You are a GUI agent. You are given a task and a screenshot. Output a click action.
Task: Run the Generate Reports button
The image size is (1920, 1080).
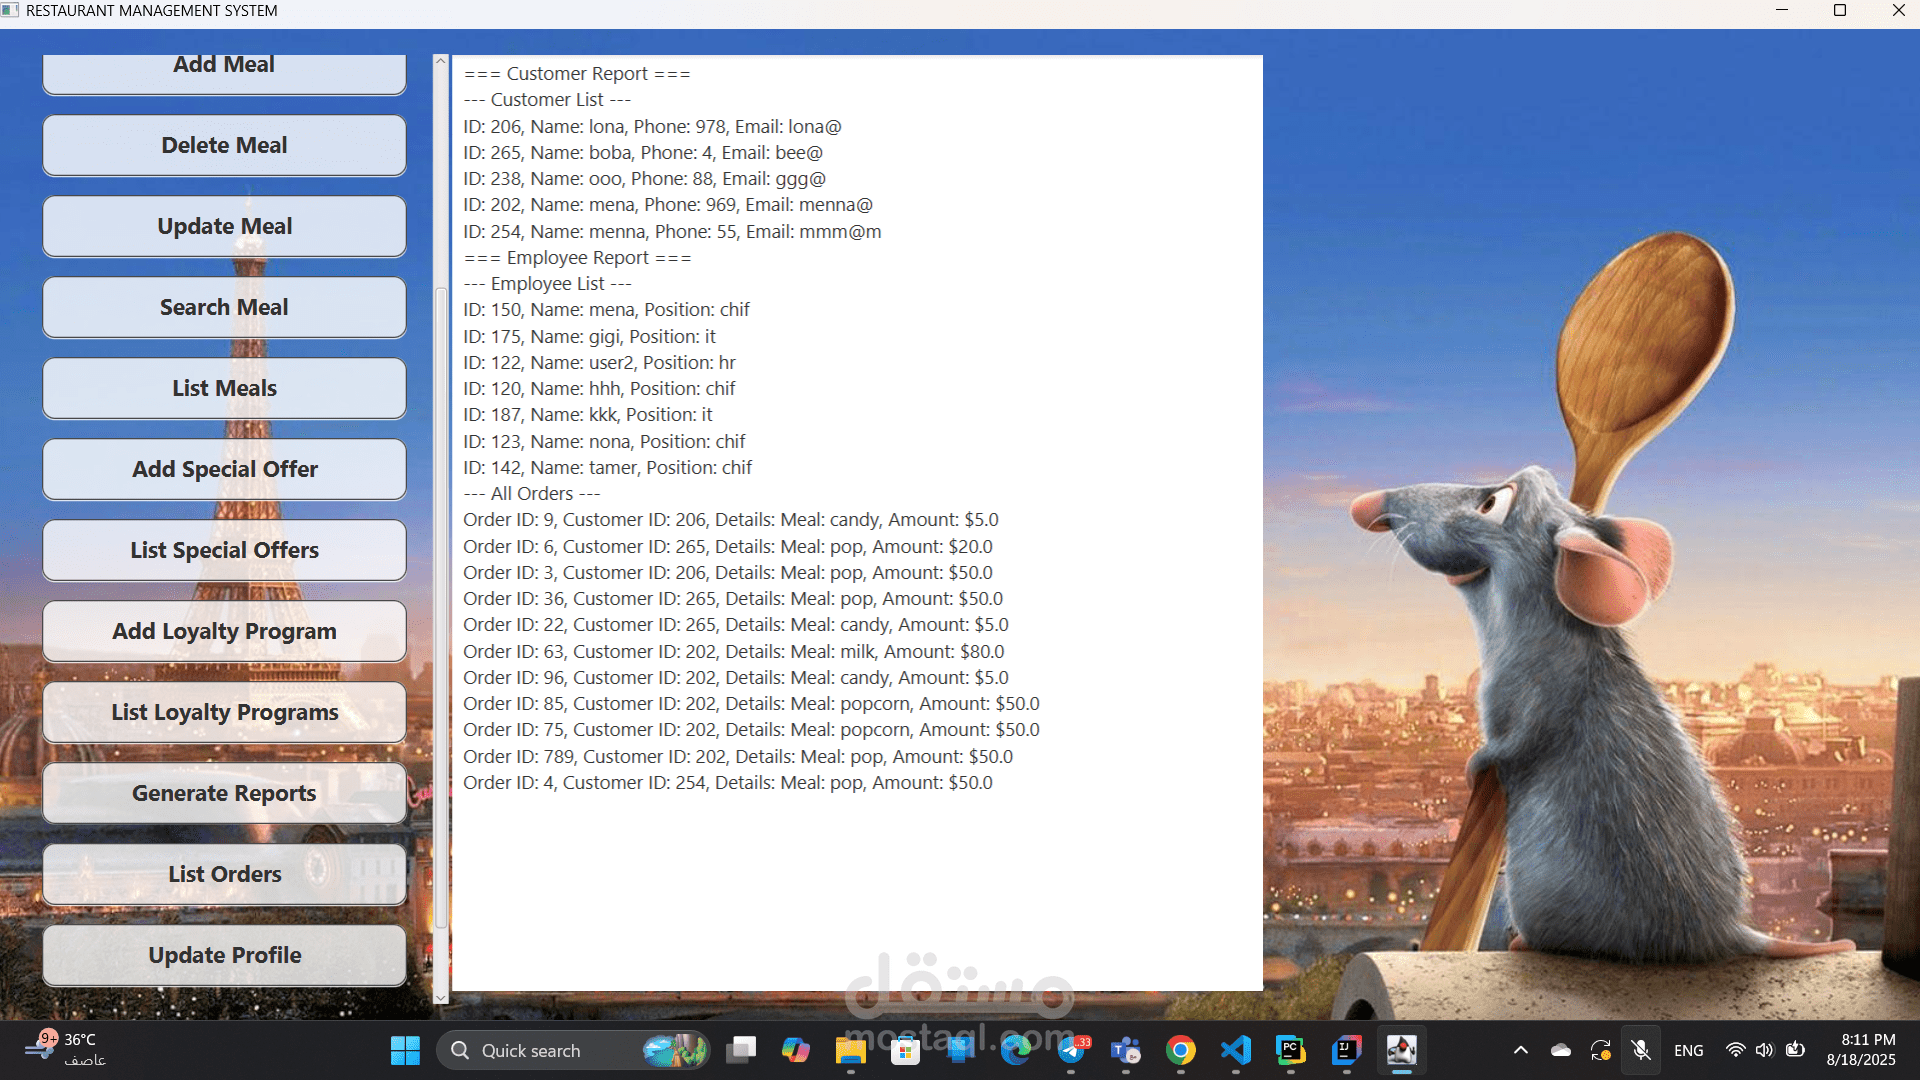tap(224, 793)
